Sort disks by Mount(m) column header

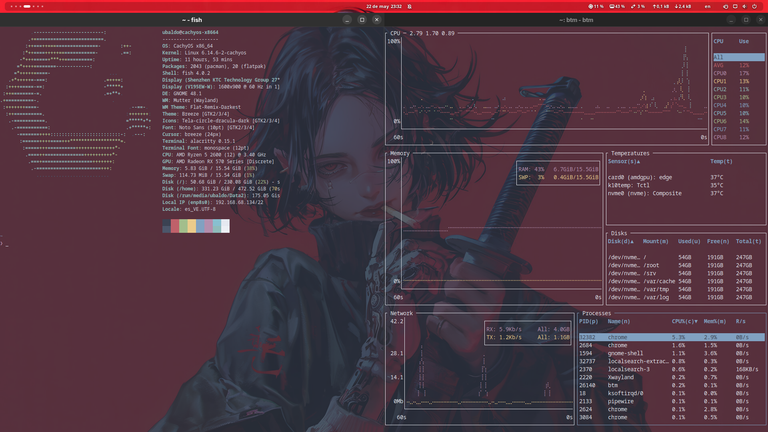point(655,241)
